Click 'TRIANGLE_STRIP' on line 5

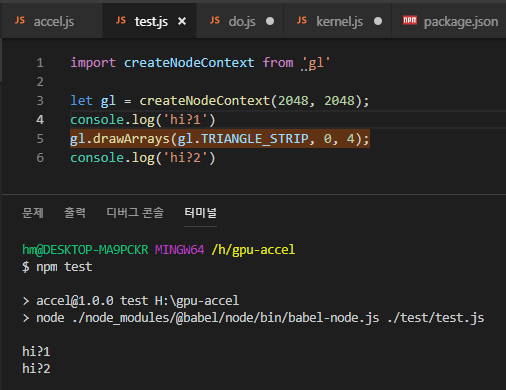click(255, 139)
